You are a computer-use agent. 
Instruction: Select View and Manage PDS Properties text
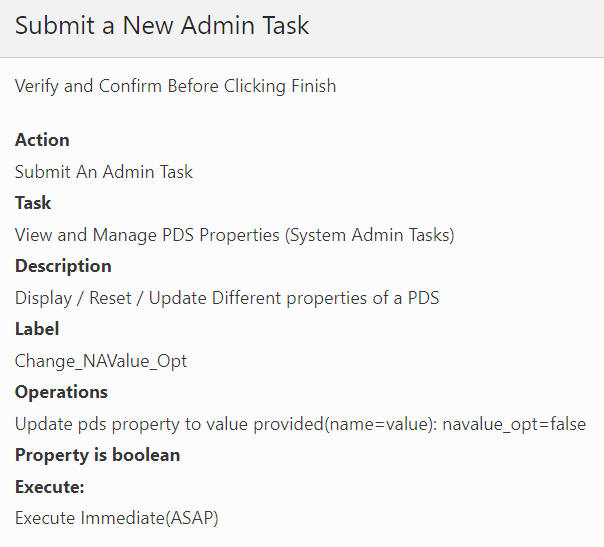[x=147, y=235]
